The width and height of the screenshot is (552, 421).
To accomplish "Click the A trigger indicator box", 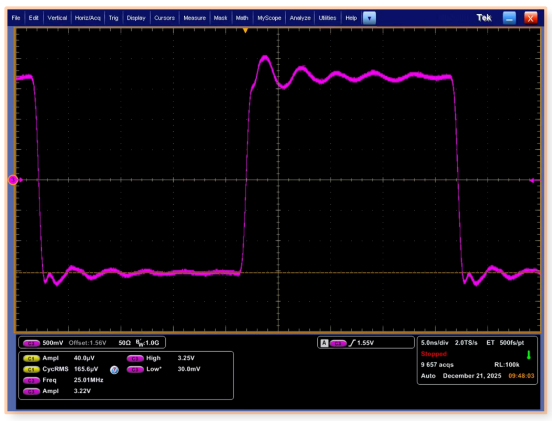I will click(x=324, y=343).
